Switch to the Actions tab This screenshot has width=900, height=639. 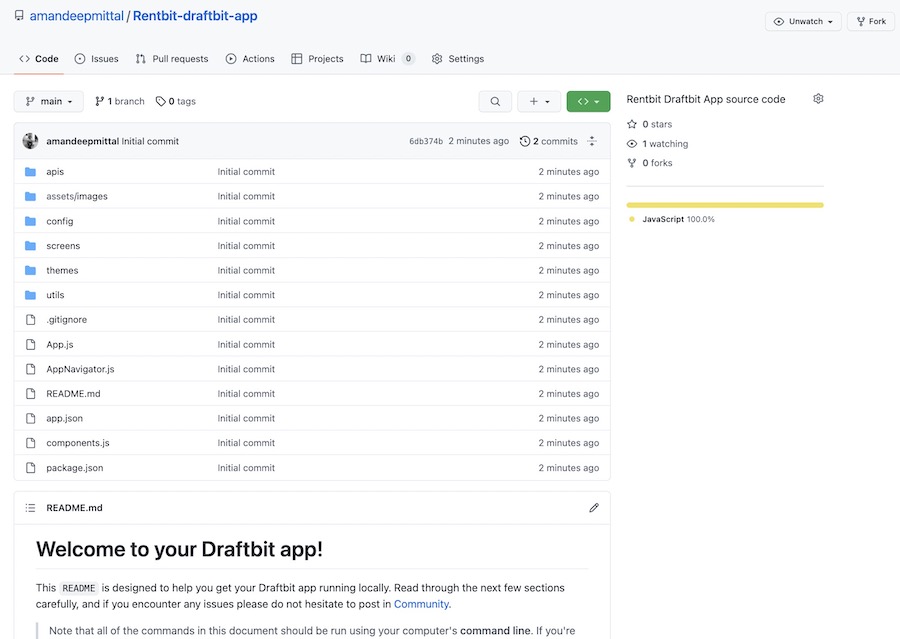click(250, 59)
